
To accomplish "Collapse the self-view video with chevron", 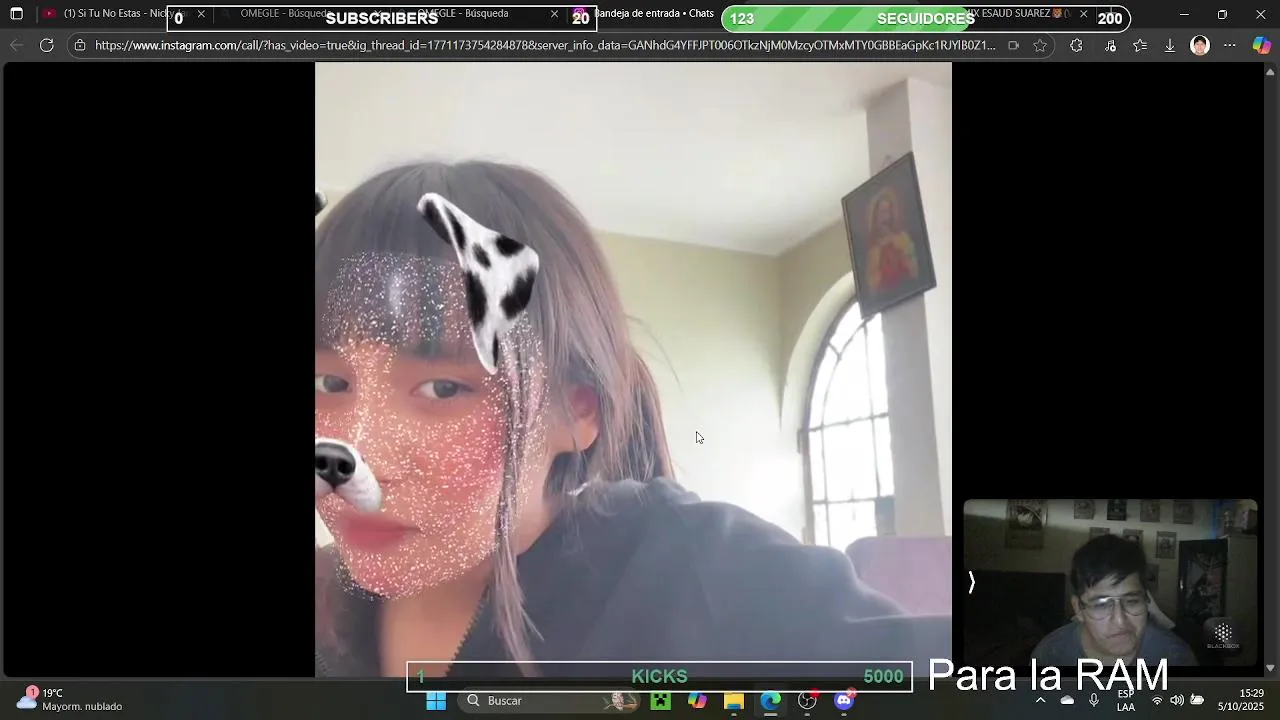I will pyautogui.click(x=971, y=582).
